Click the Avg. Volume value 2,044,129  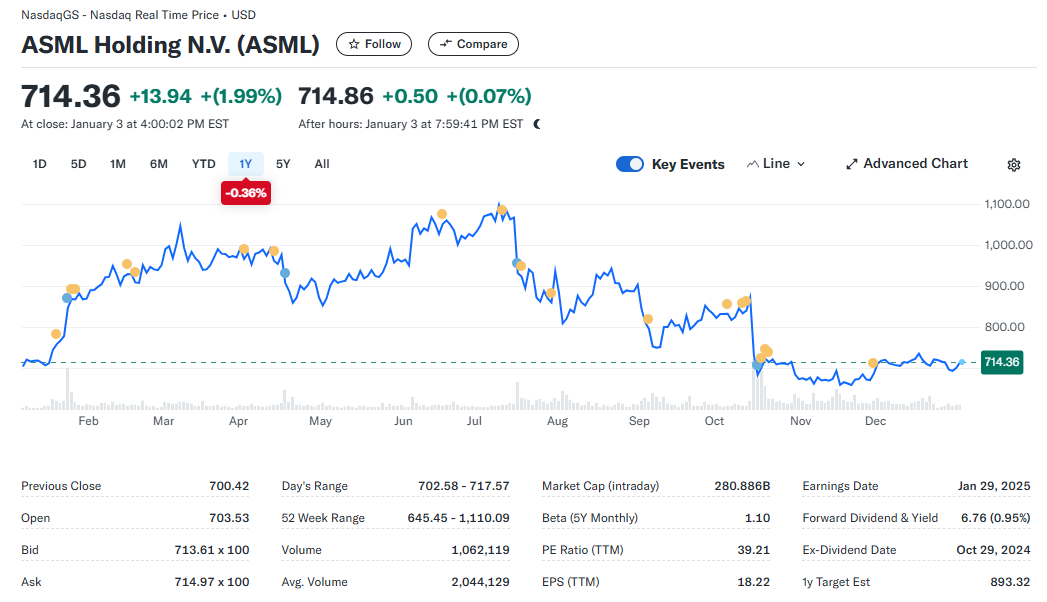coord(480,582)
